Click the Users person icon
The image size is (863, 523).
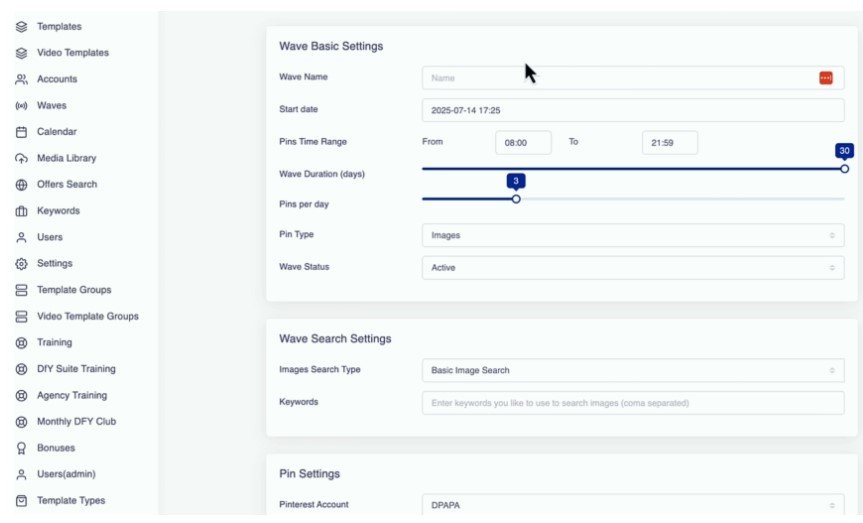coord(21,237)
